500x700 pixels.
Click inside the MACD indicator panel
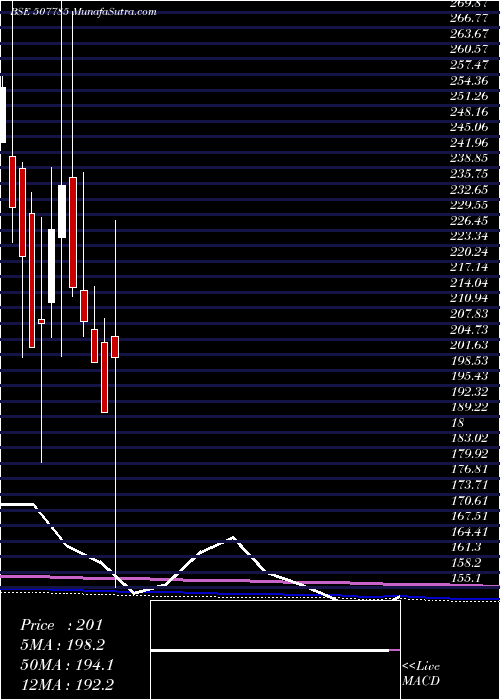click(275, 650)
